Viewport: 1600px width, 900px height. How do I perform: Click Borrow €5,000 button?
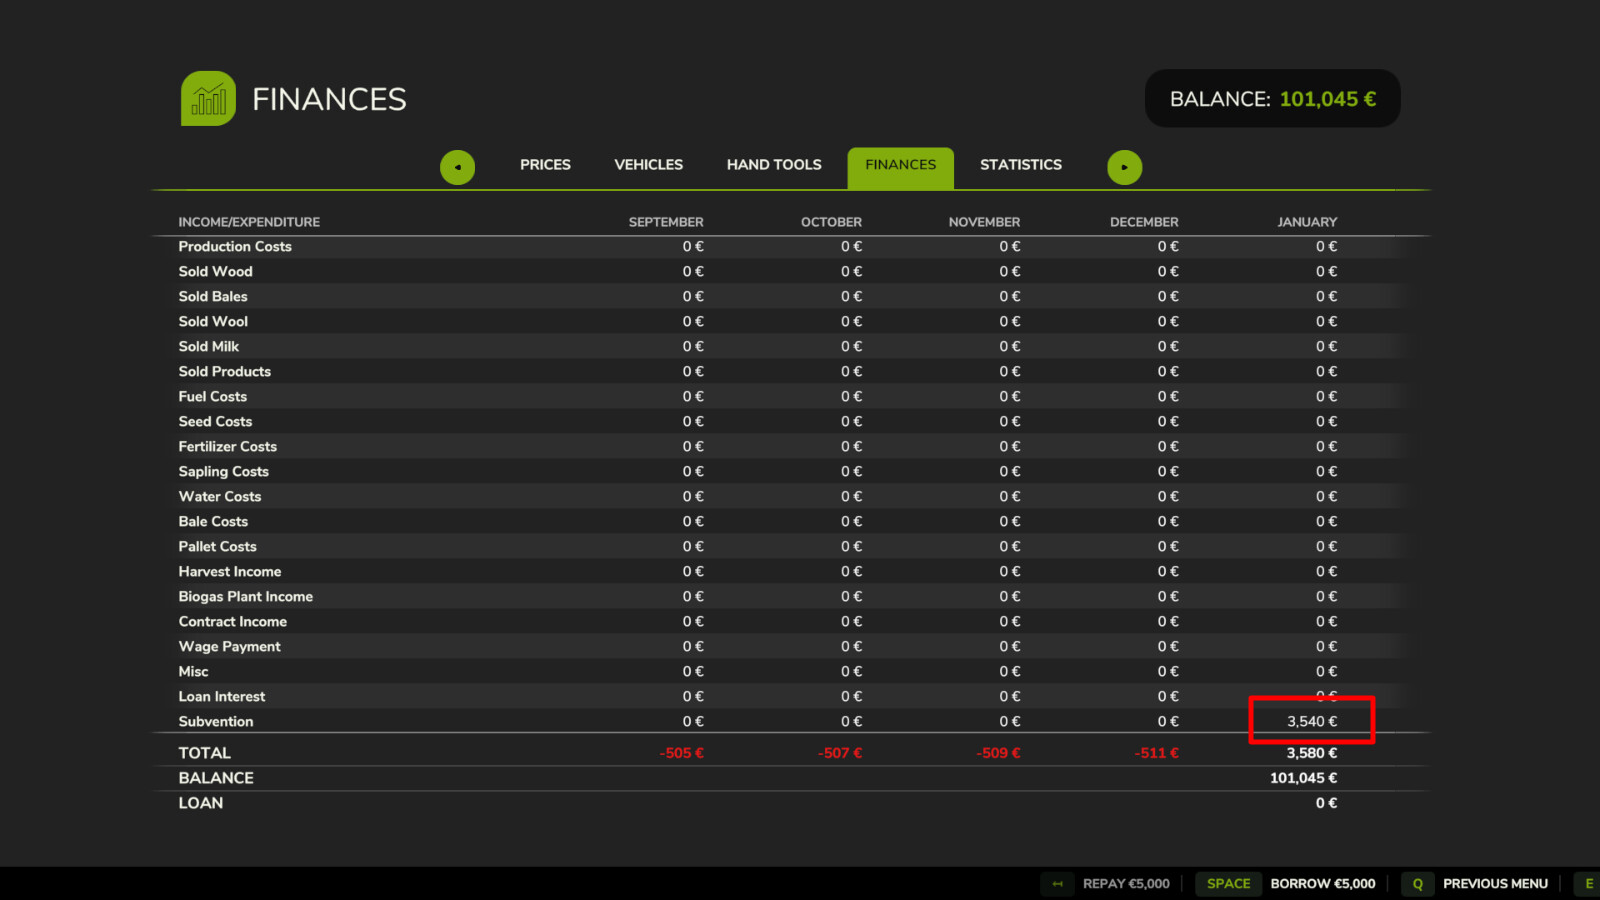tap(1322, 884)
